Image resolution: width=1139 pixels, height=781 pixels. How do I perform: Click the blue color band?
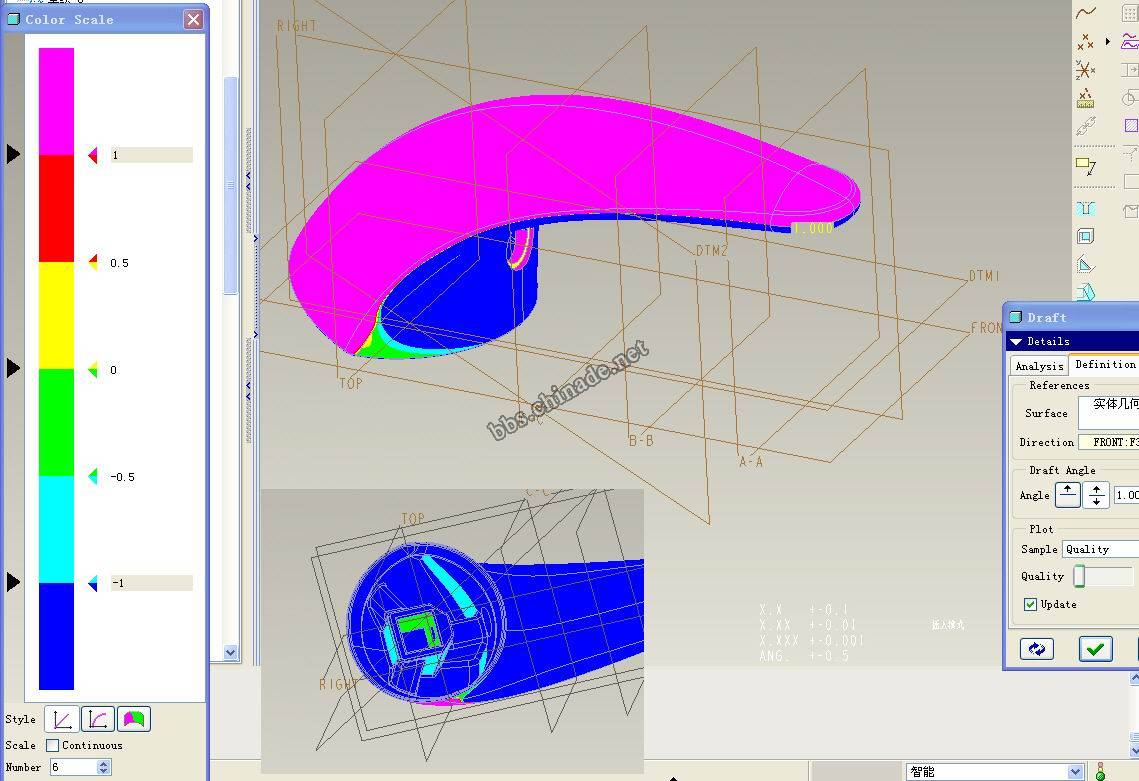point(56,636)
